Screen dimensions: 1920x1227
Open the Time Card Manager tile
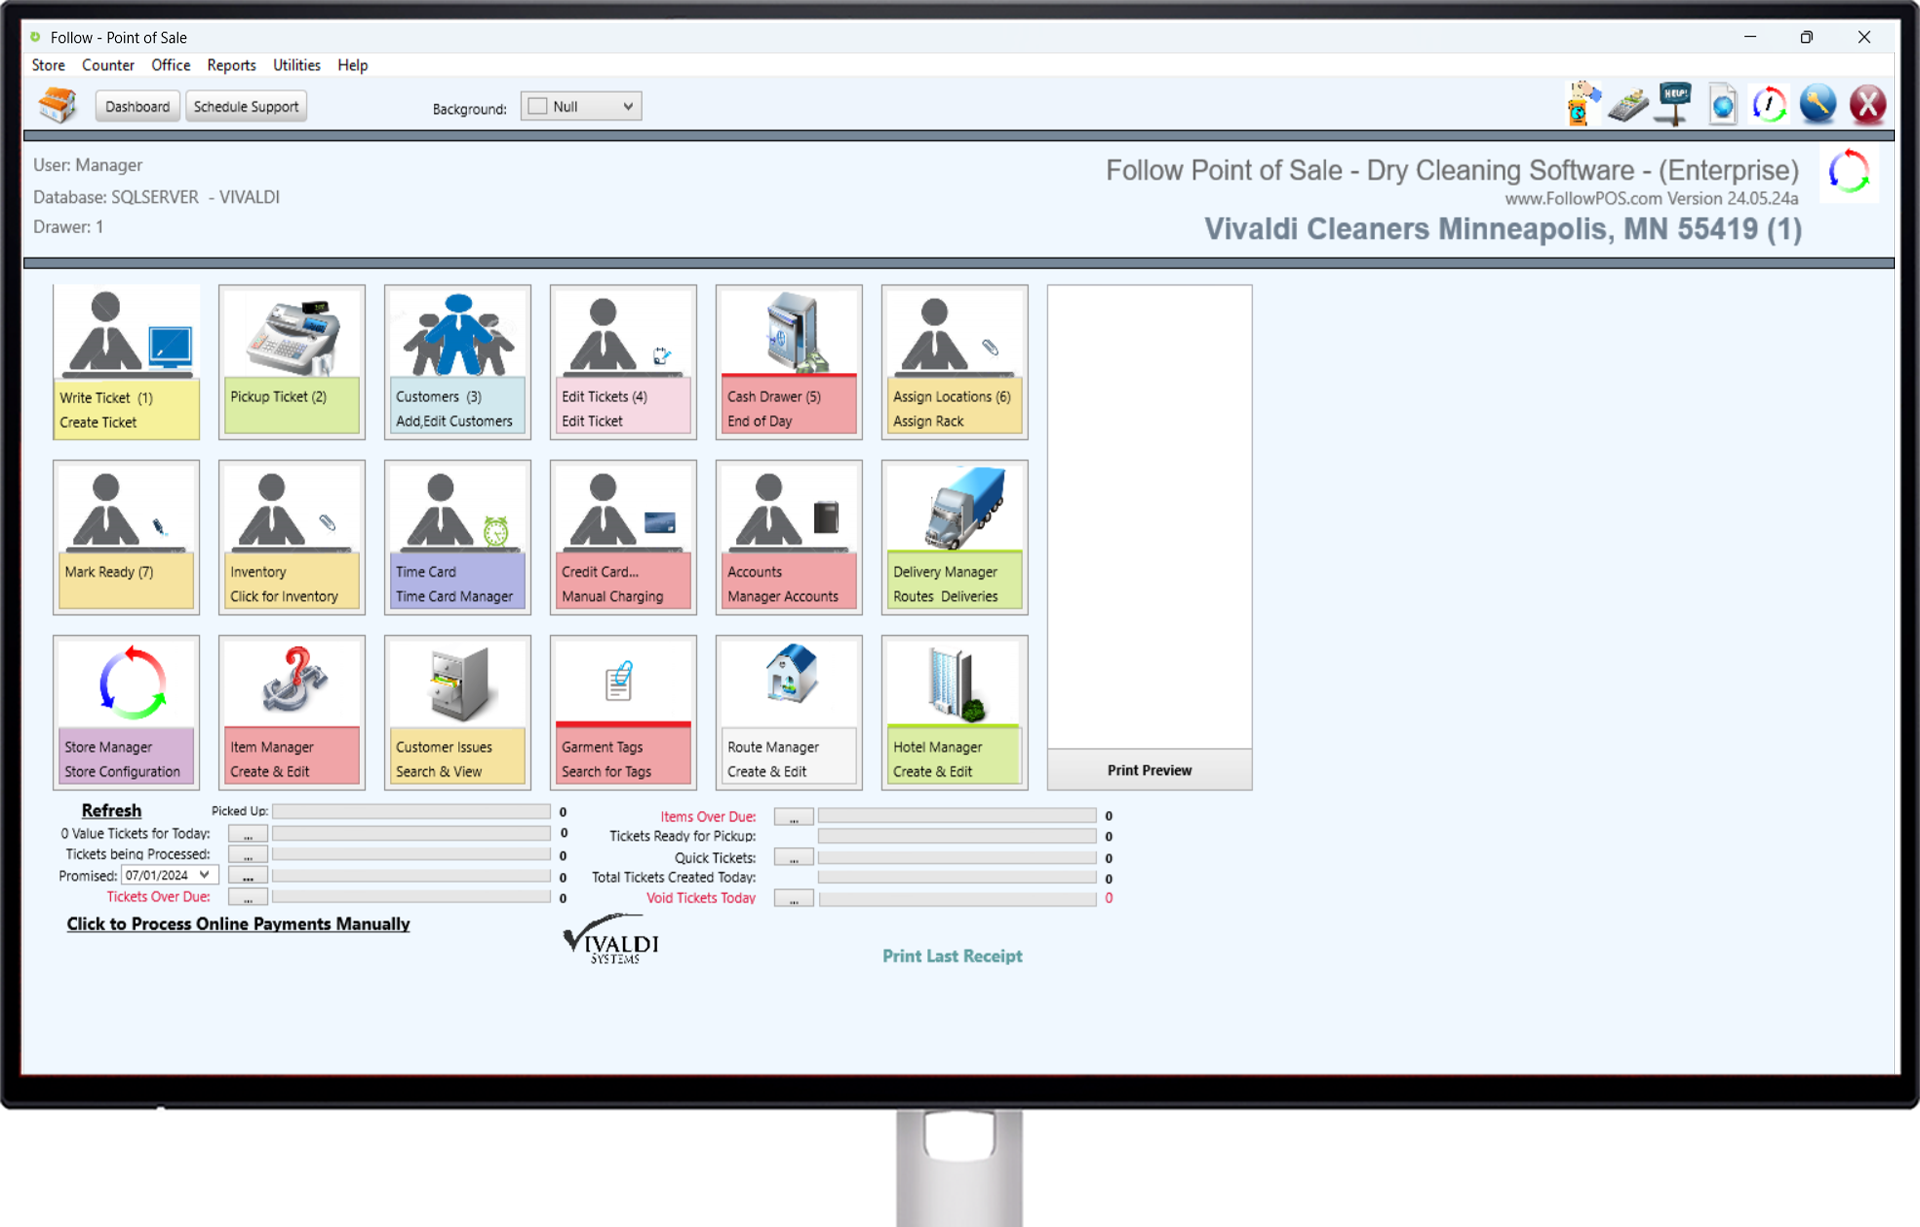[x=458, y=537]
